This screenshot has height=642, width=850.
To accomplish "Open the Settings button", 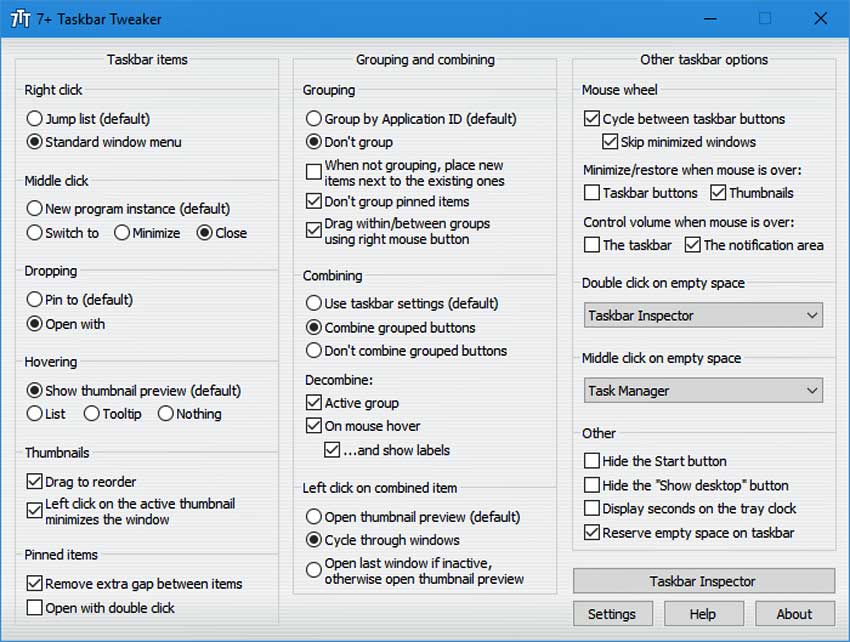I will pos(612,614).
